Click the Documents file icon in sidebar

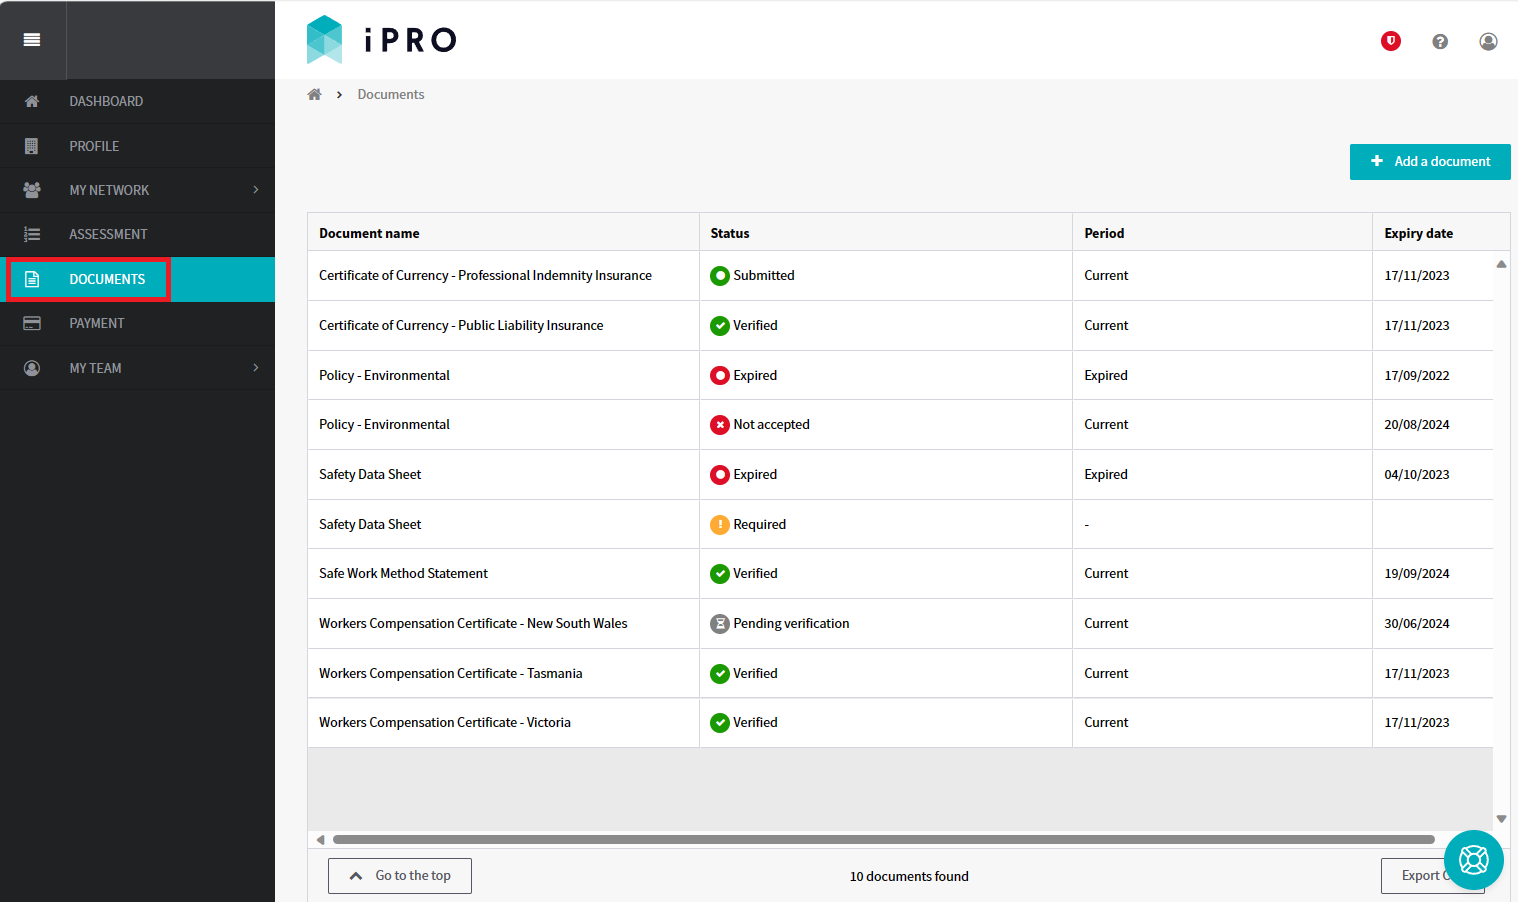[32, 279]
